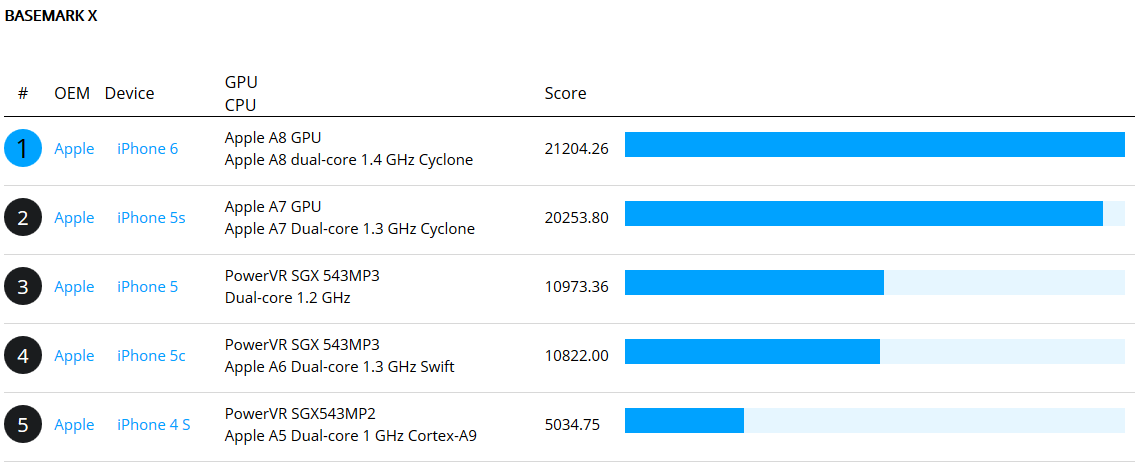The height and width of the screenshot is (471, 1135).
Task: Open Apple link in iPhone 5s row
Action: (74, 218)
